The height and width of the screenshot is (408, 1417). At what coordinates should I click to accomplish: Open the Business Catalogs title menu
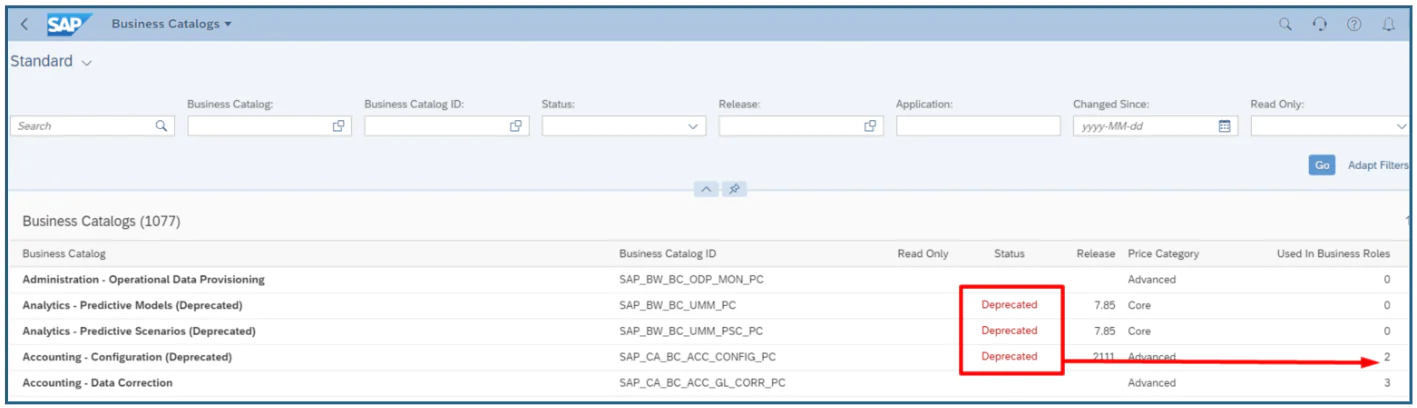(x=171, y=24)
